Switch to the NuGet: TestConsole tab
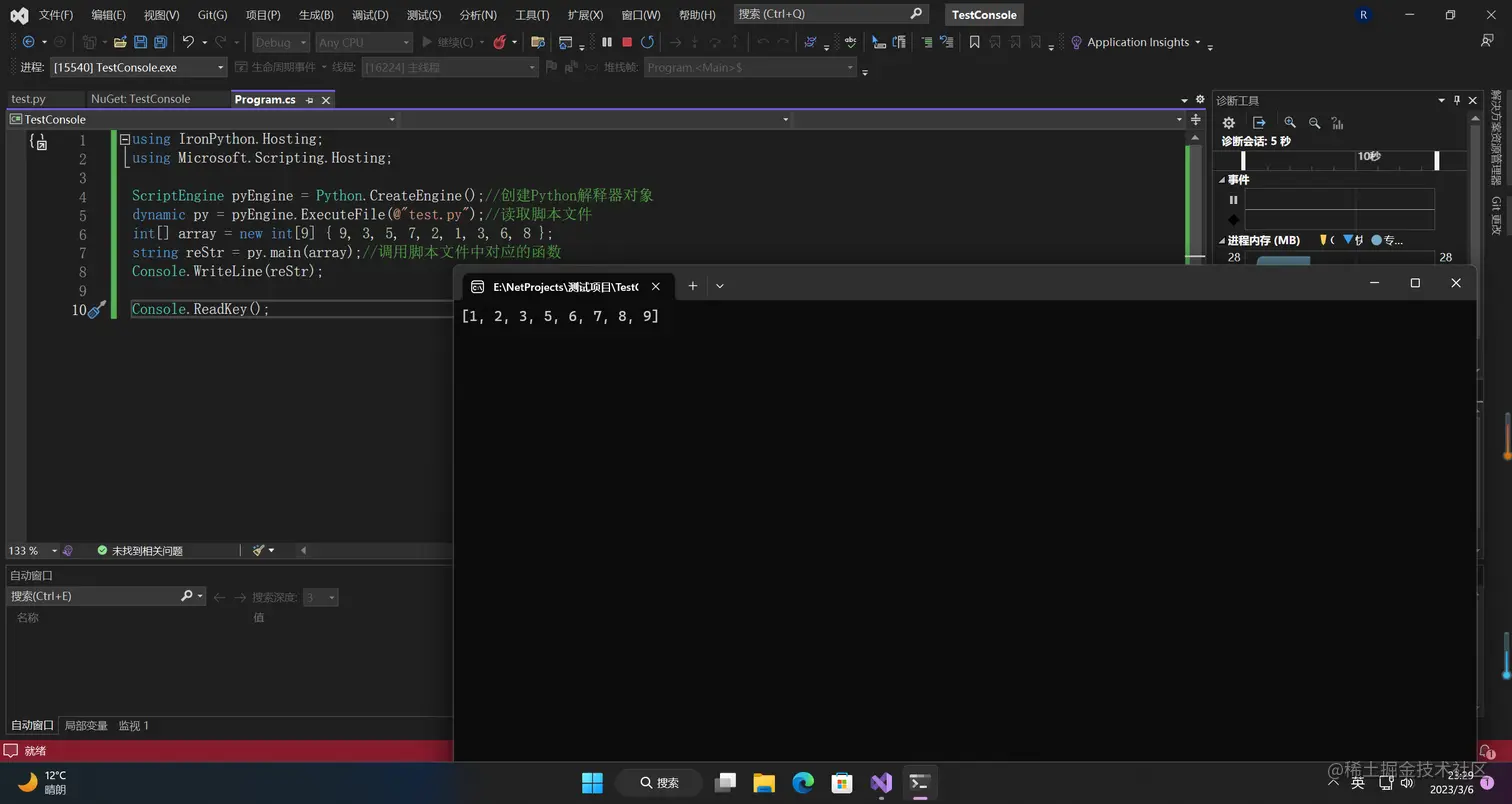This screenshot has width=1512, height=804. (x=140, y=99)
